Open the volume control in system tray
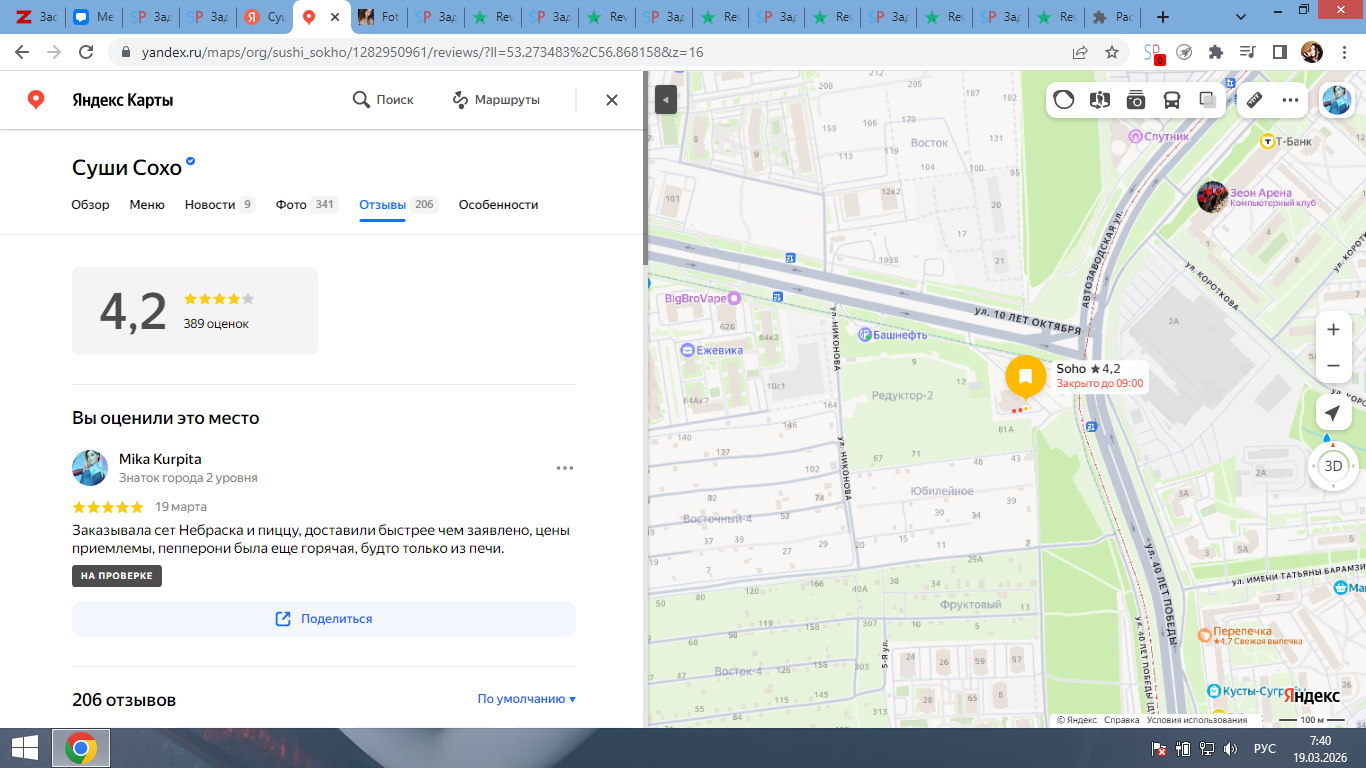This screenshot has width=1366, height=768. (1231, 748)
